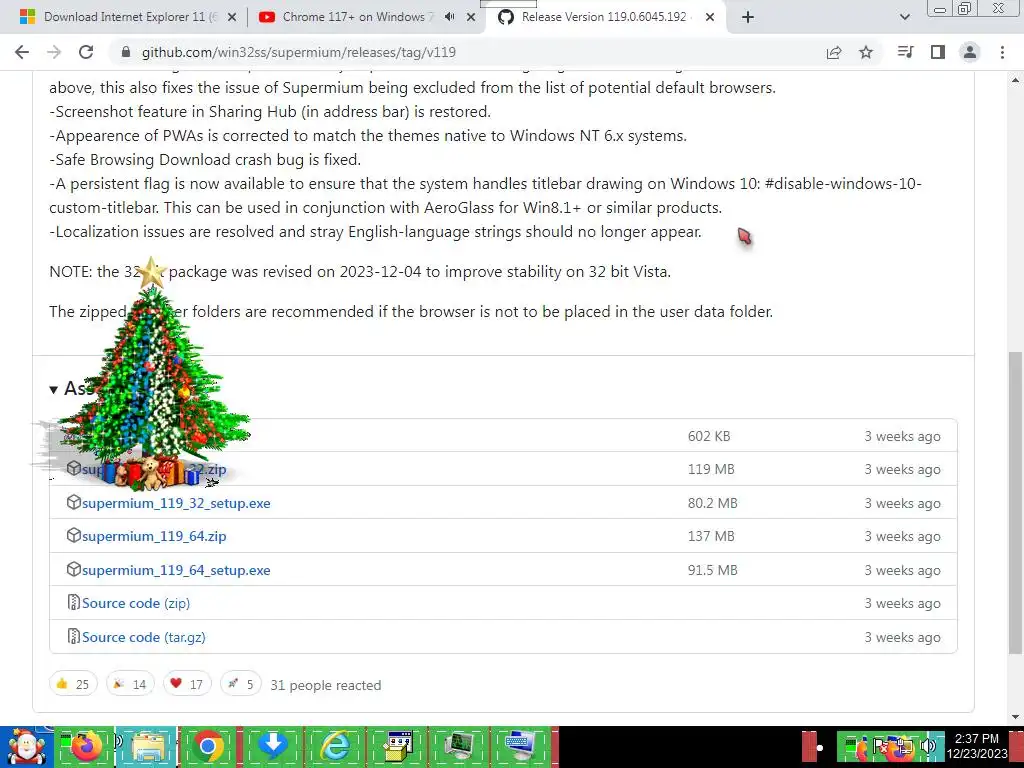This screenshot has height=768, width=1024.
Task: Open the clock showing 2:37 PM
Action: [977, 746]
